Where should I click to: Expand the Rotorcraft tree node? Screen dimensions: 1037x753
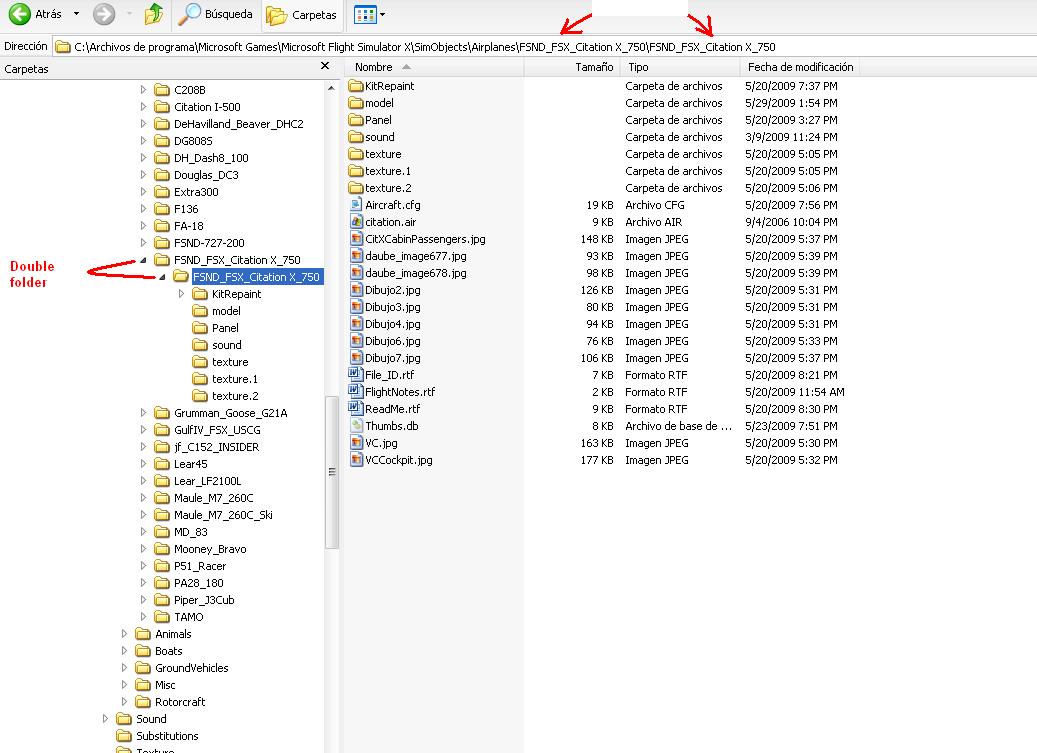click(x=124, y=701)
